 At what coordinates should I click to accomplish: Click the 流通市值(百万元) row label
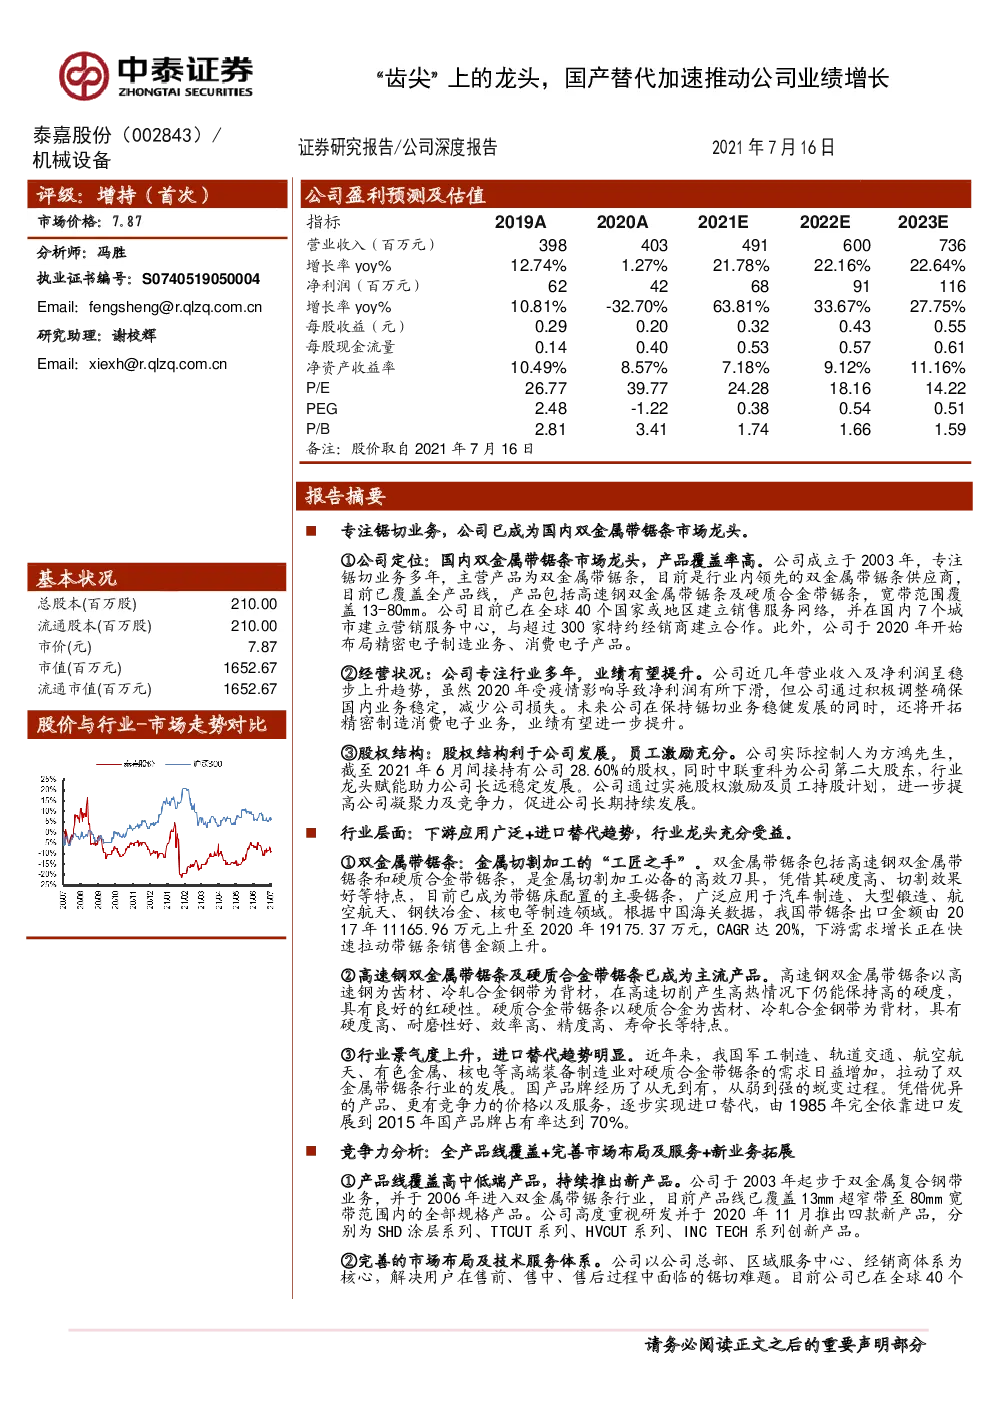(95, 689)
